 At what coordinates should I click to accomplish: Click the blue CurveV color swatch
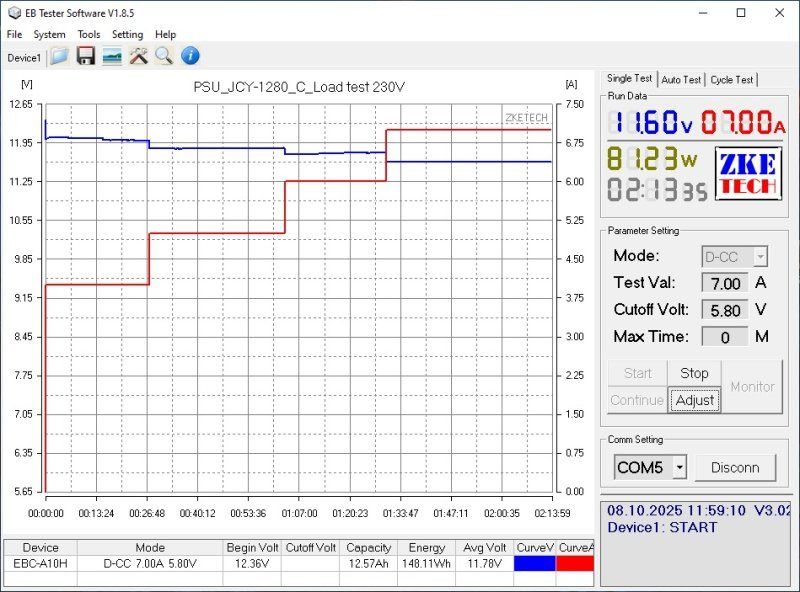[534, 564]
